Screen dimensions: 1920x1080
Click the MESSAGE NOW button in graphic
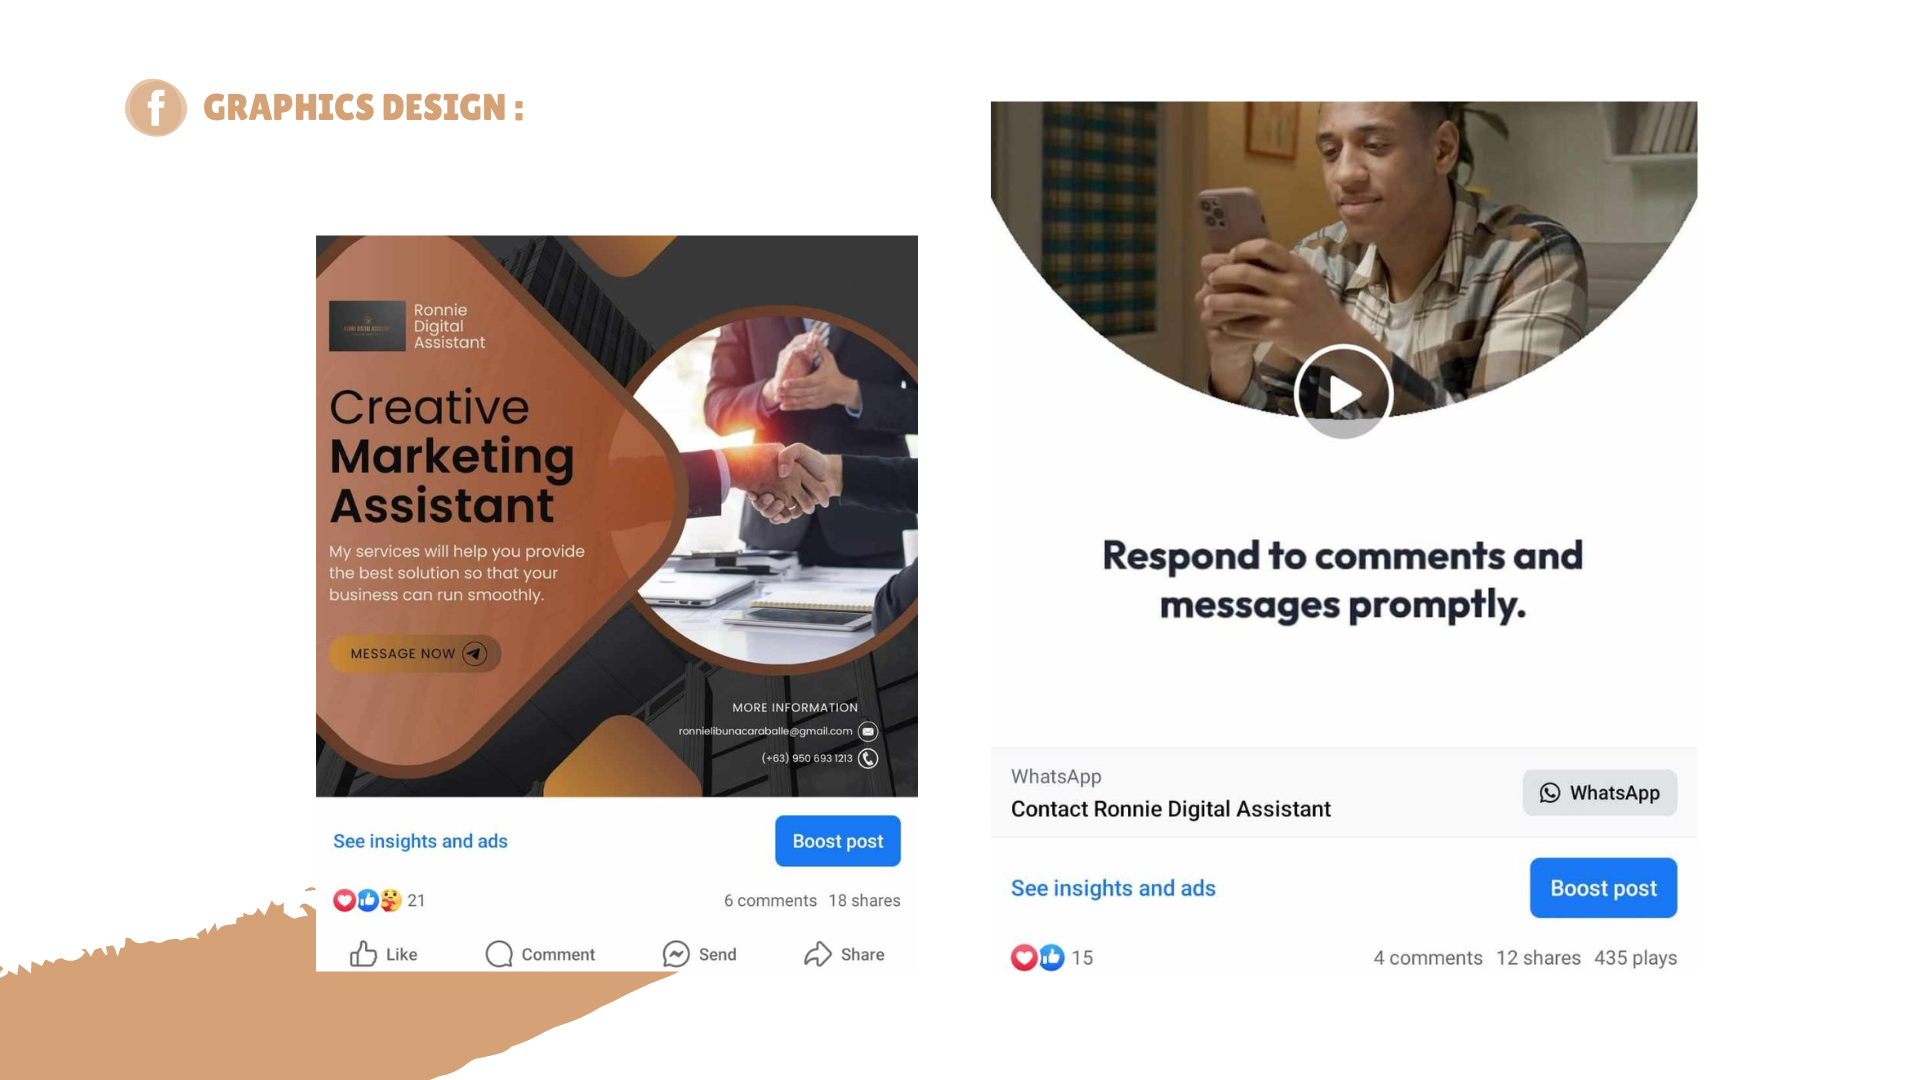click(x=415, y=653)
